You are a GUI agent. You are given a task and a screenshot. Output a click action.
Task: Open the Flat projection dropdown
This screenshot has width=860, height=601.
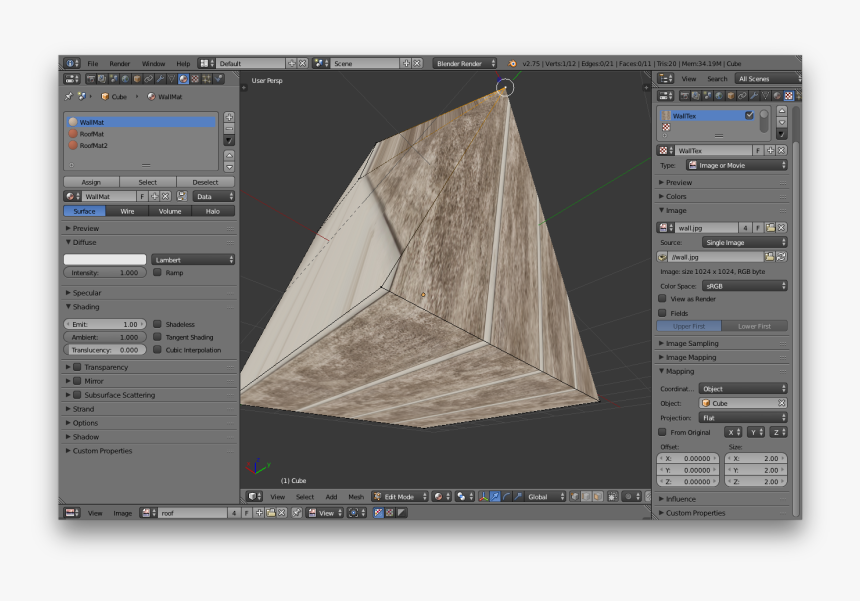[744, 417]
